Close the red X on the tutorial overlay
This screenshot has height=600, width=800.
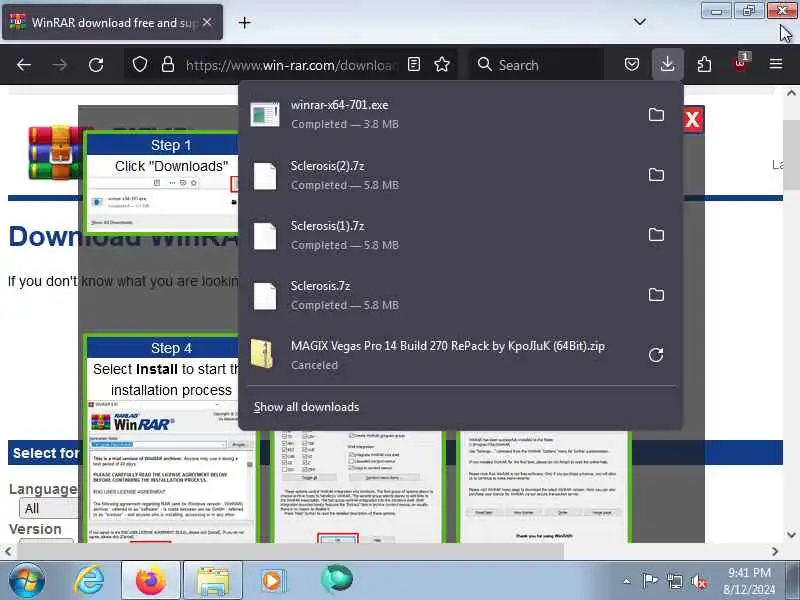point(693,120)
